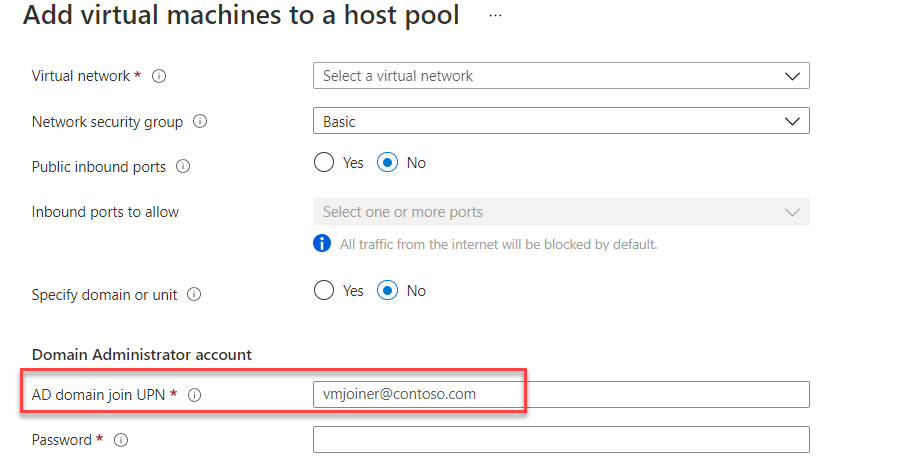Viewport: 923px width, 469px height.
Task: Click the info icon next to Password
Action: tap(121, 440)
